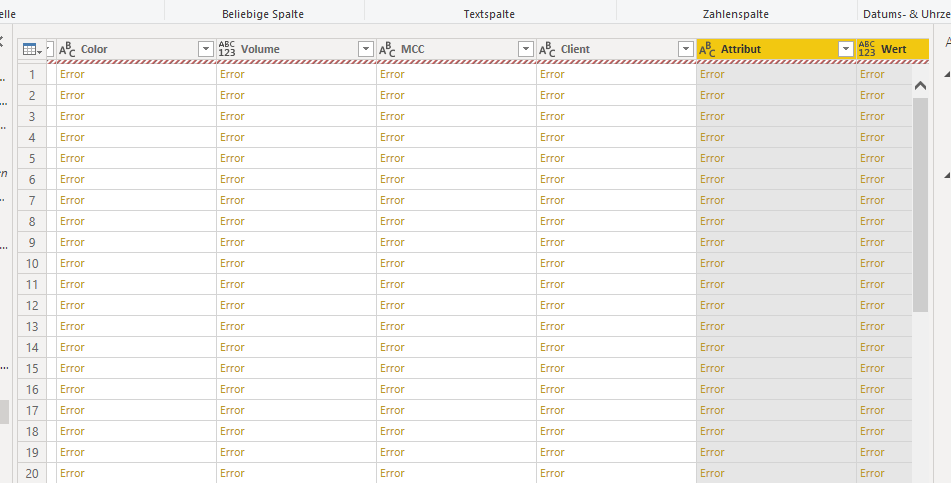951x483 pixels.
Task: Select row number 5
Action: tap(32, 158)
